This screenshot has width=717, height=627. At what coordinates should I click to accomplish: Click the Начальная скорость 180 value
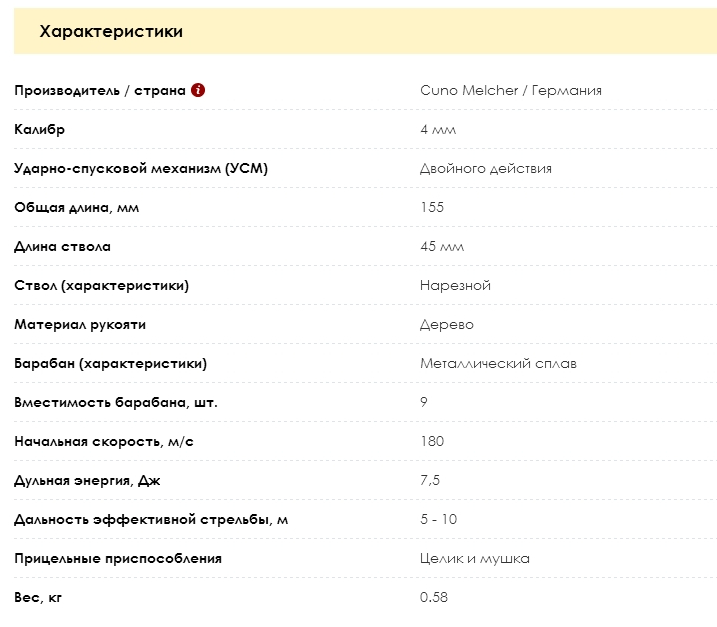click(432, 441)
